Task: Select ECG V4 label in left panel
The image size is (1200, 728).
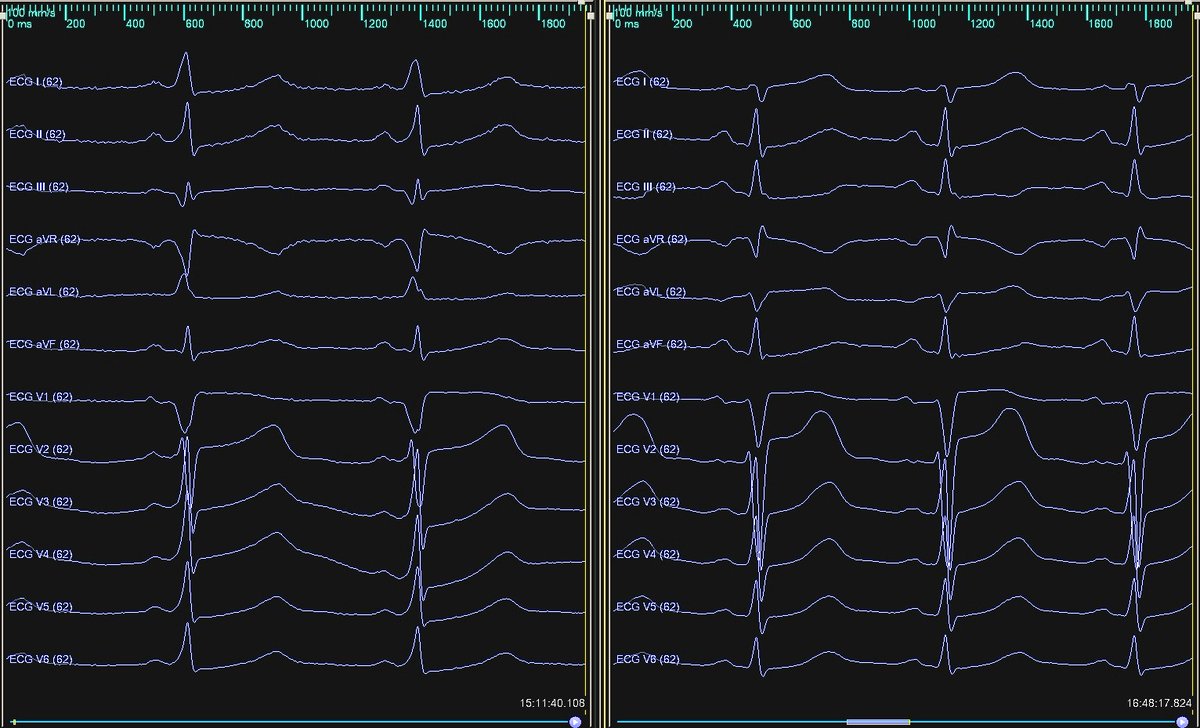Action: click(40, 554)
